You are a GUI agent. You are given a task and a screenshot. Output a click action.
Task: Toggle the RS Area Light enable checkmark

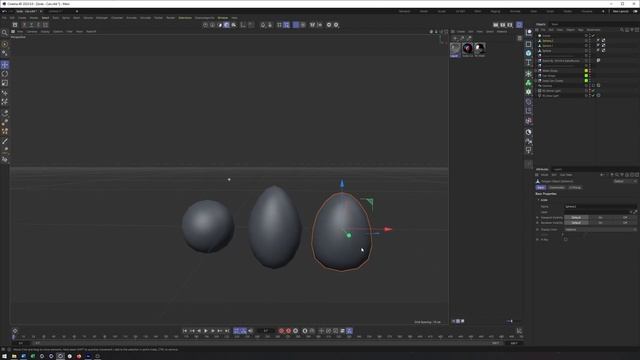click(x=593, y=96)
